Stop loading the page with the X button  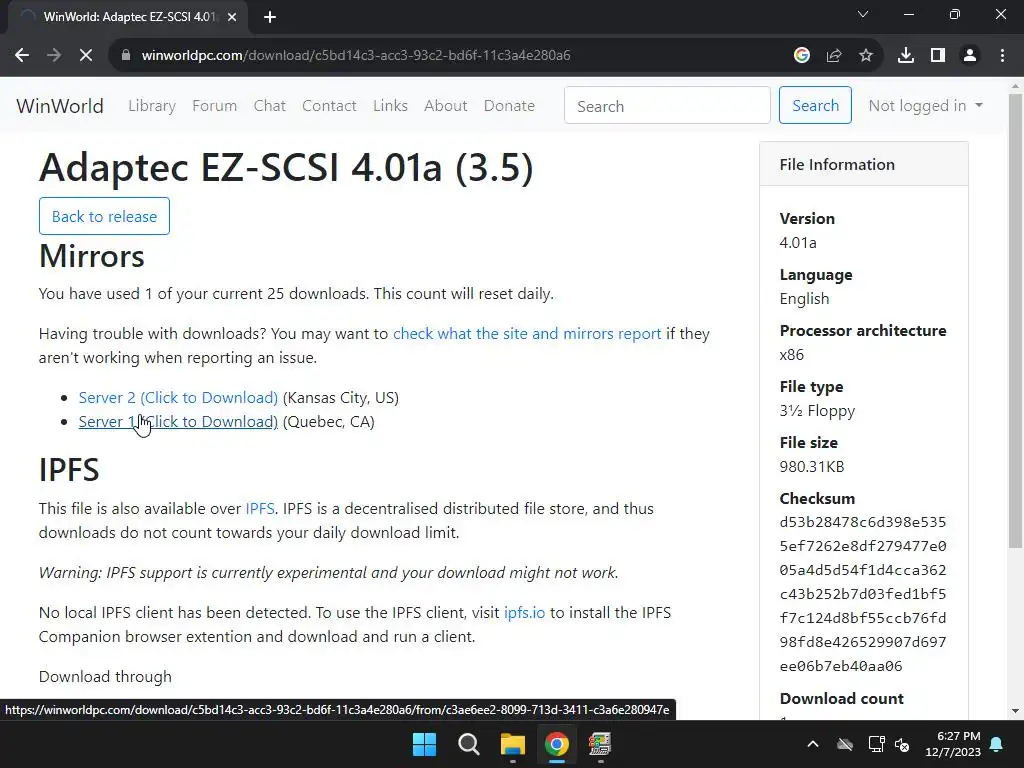pos(86,56)
